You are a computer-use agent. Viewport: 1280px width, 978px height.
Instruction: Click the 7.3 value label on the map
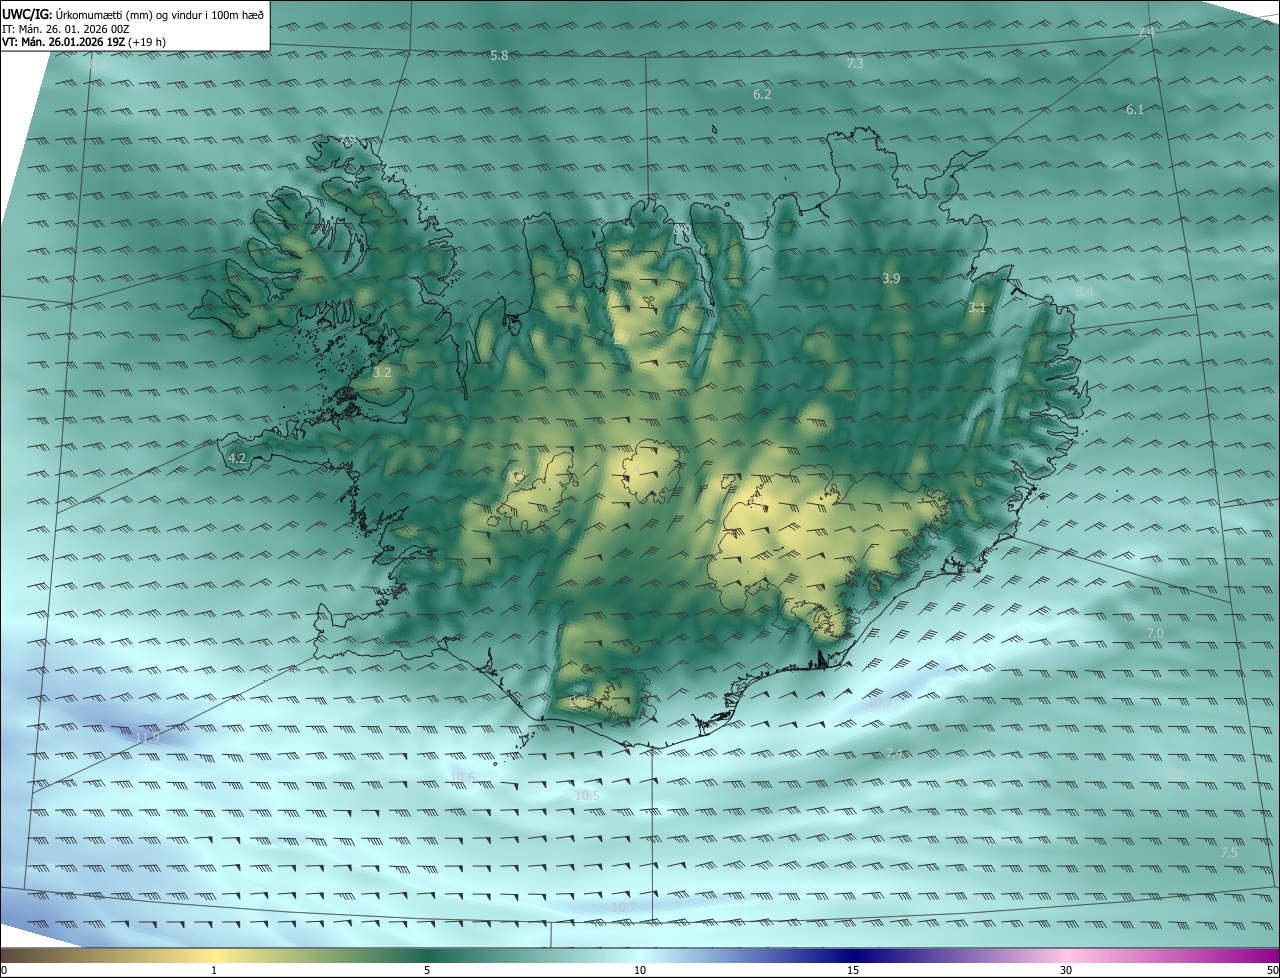tap(855, 63)
